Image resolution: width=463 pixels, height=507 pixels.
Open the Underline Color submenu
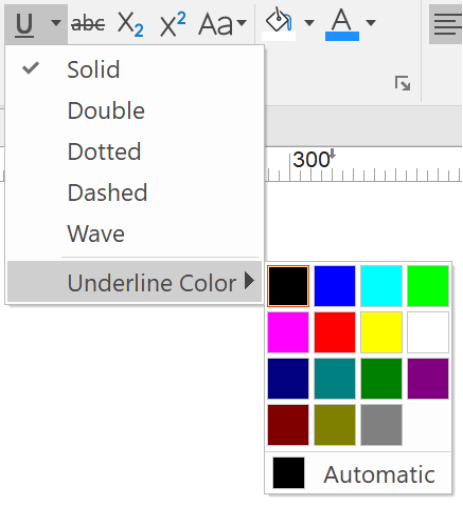(135, 282)
